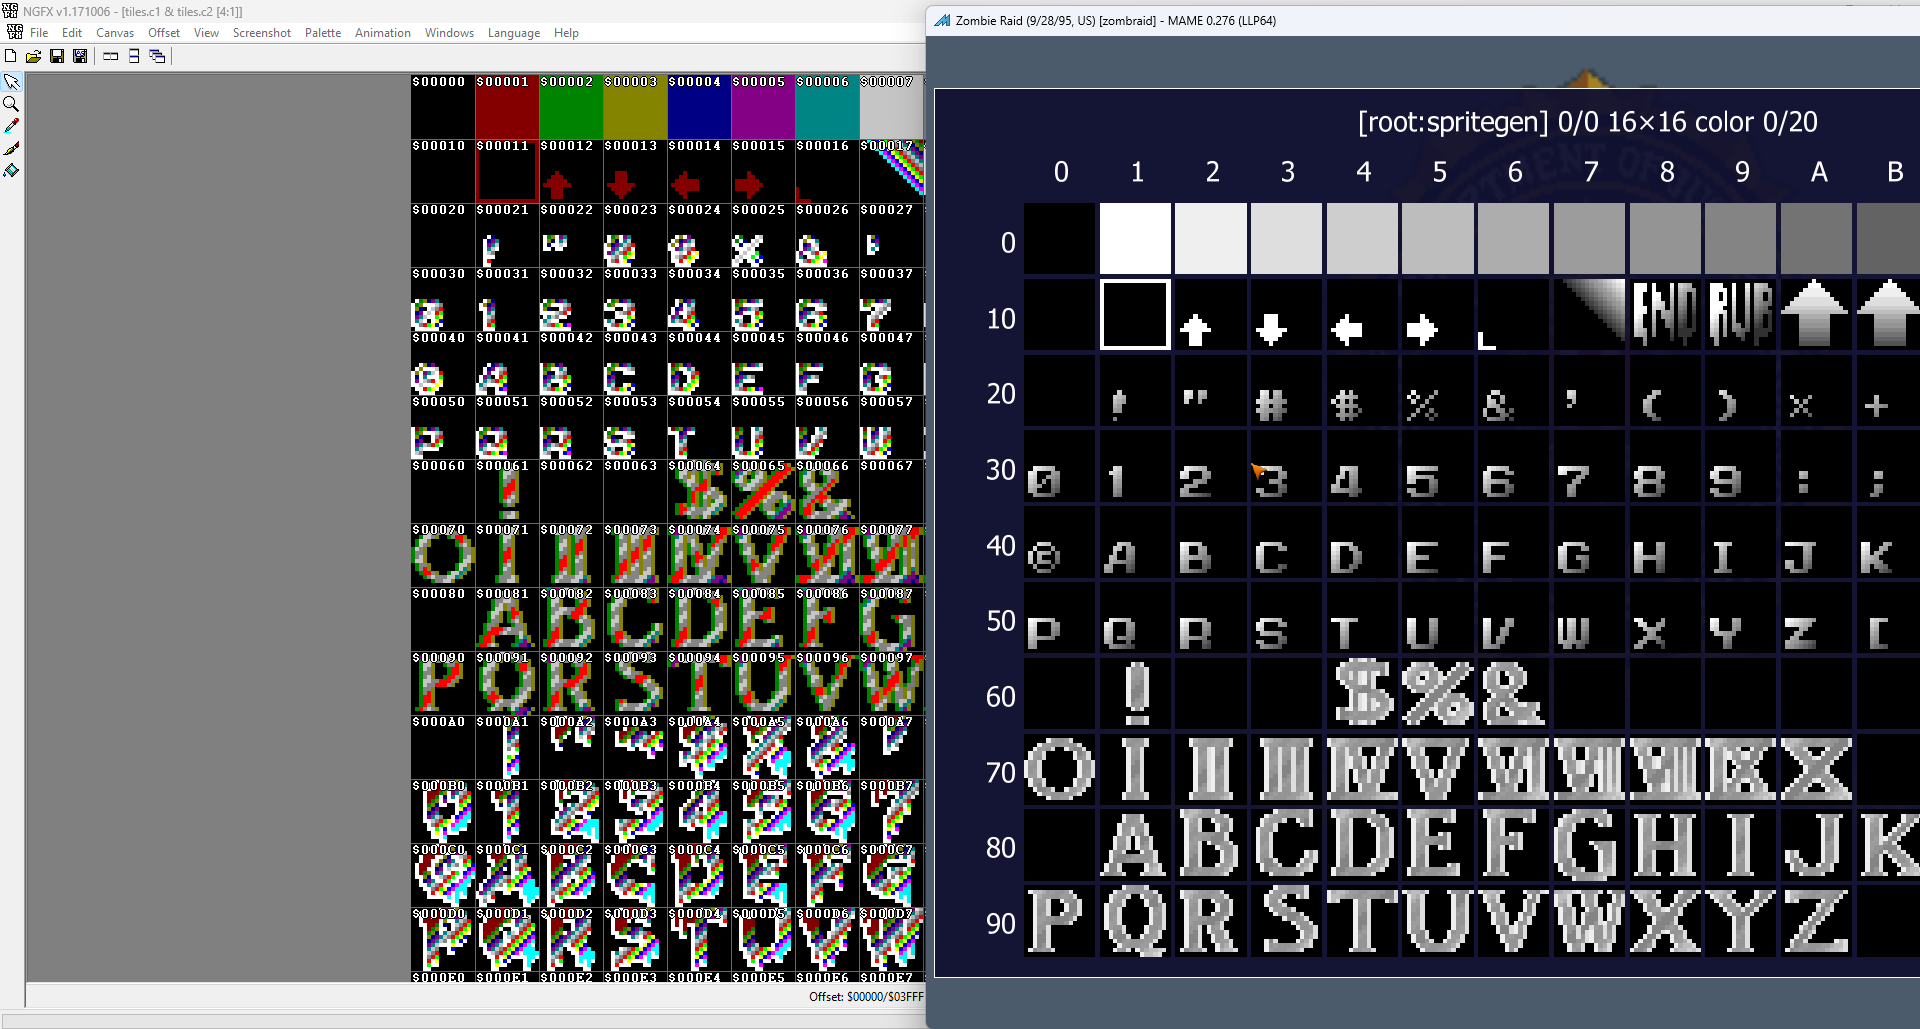Click the Offset $00000/$03FFF status text

coord(865,997)
